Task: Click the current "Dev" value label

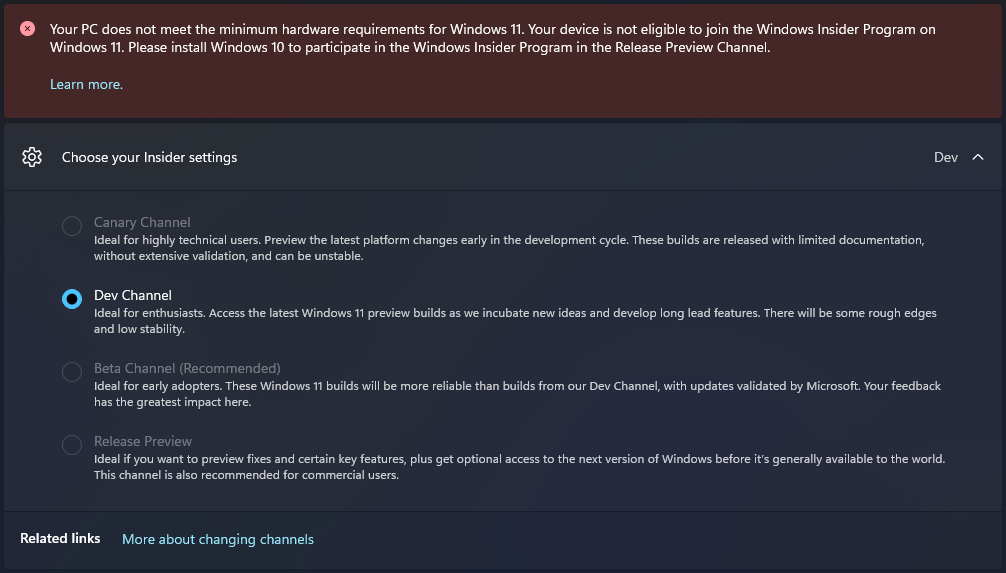Action: point(945,157)
